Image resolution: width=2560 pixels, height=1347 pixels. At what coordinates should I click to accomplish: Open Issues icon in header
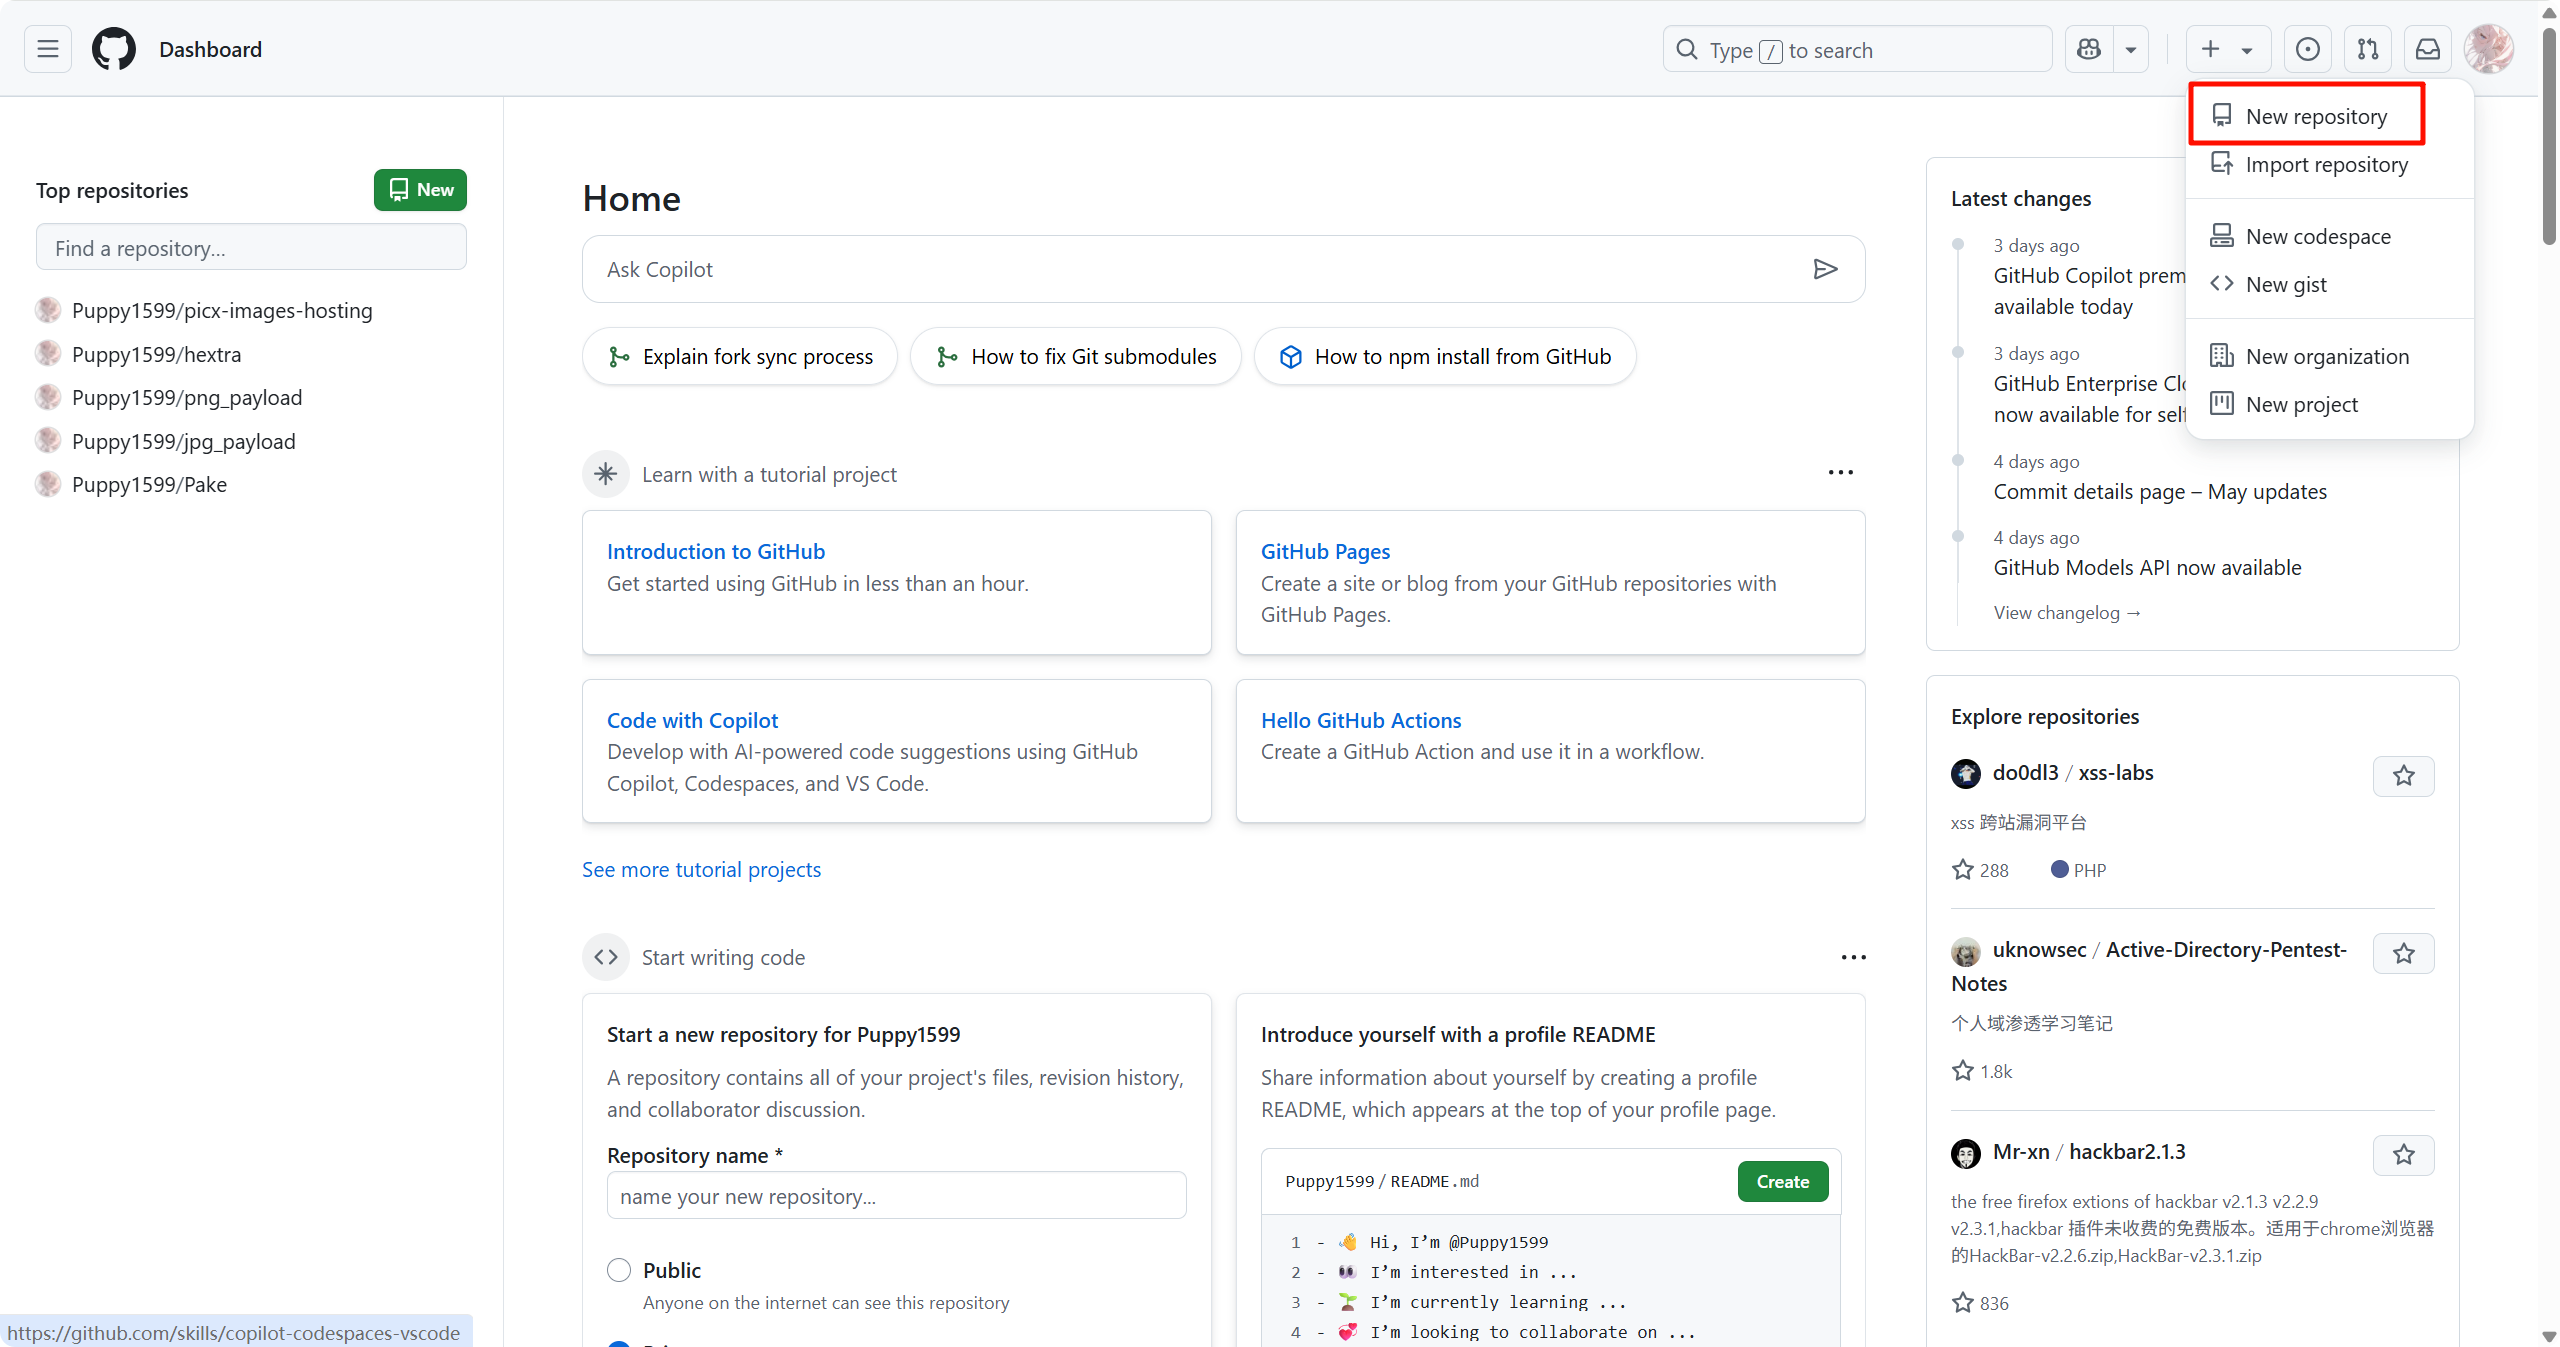point(2308,49)
